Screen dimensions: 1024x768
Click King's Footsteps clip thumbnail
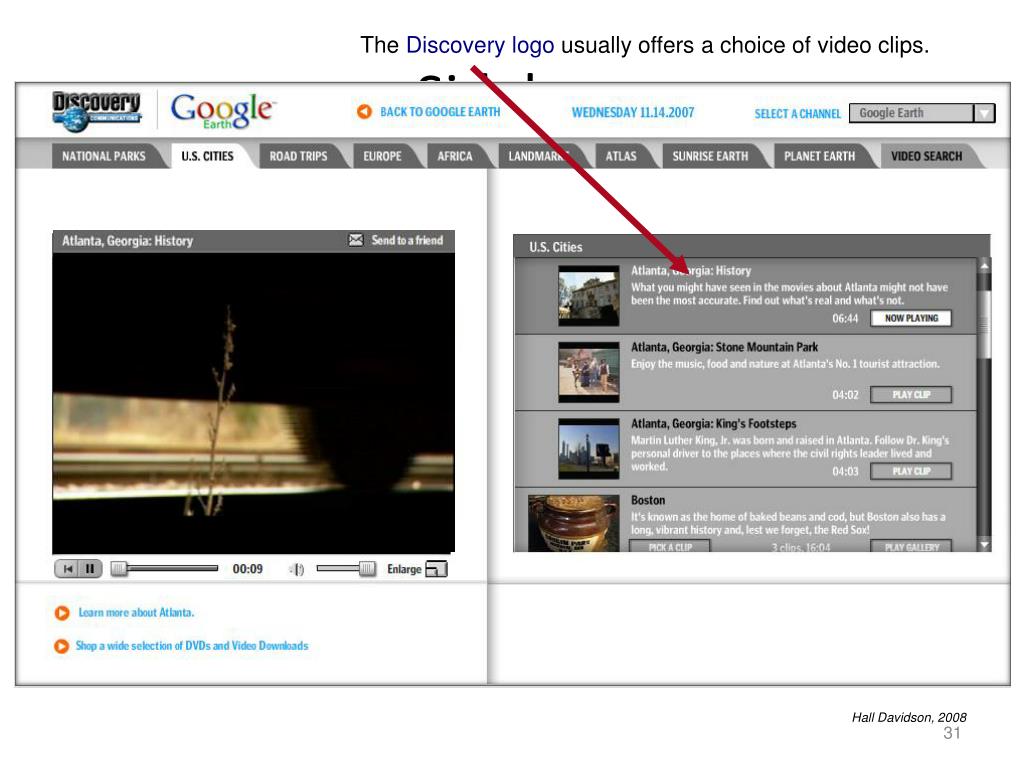[x=588, y=448]
